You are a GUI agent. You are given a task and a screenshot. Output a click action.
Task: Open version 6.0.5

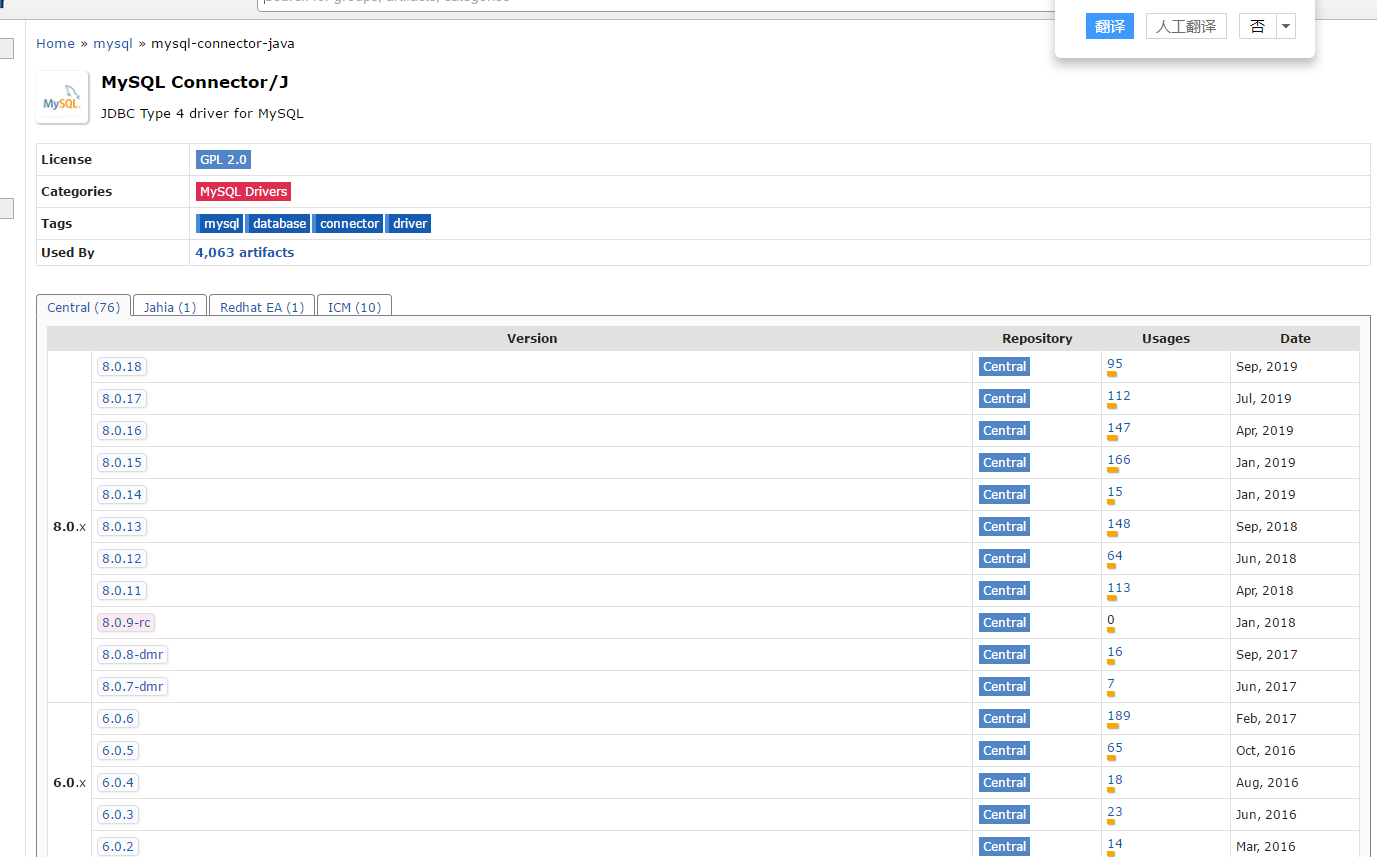[118, 750]
